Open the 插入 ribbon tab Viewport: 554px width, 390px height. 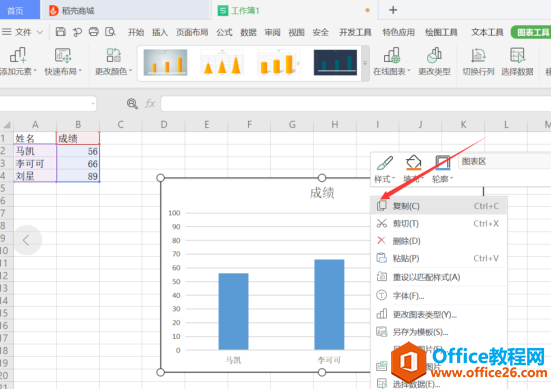160,32
